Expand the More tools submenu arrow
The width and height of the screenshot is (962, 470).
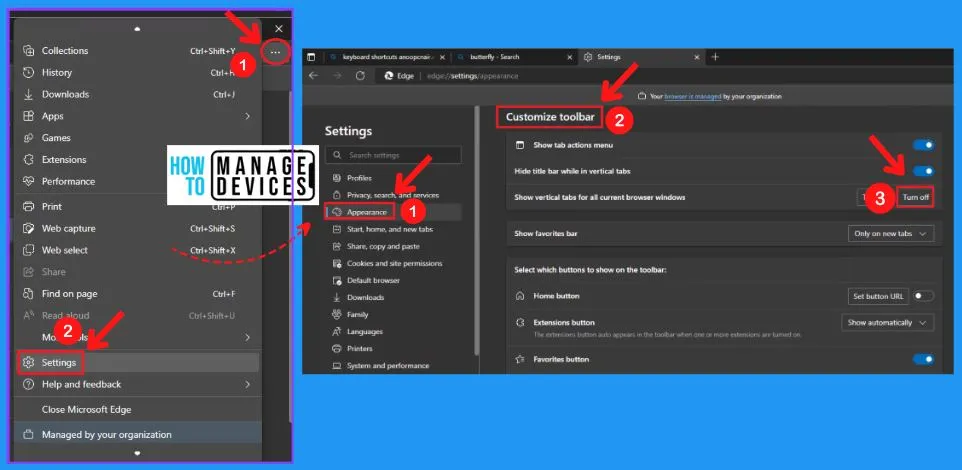click(247, 337)
